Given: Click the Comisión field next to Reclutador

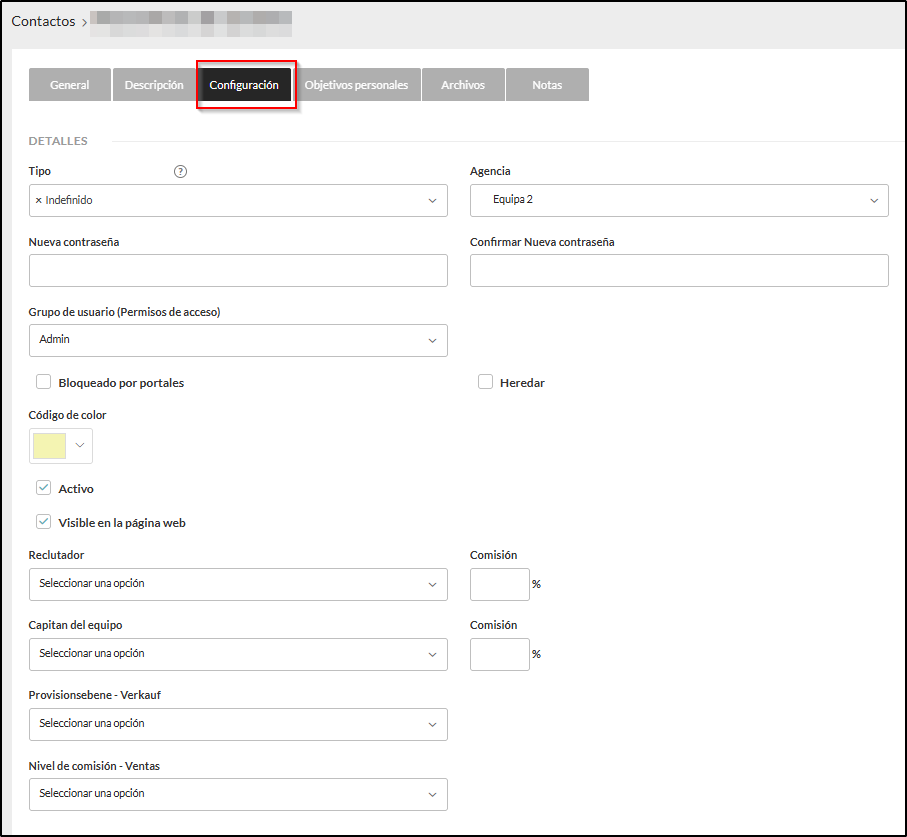Looking at the screenshot, I should point(499,584).
